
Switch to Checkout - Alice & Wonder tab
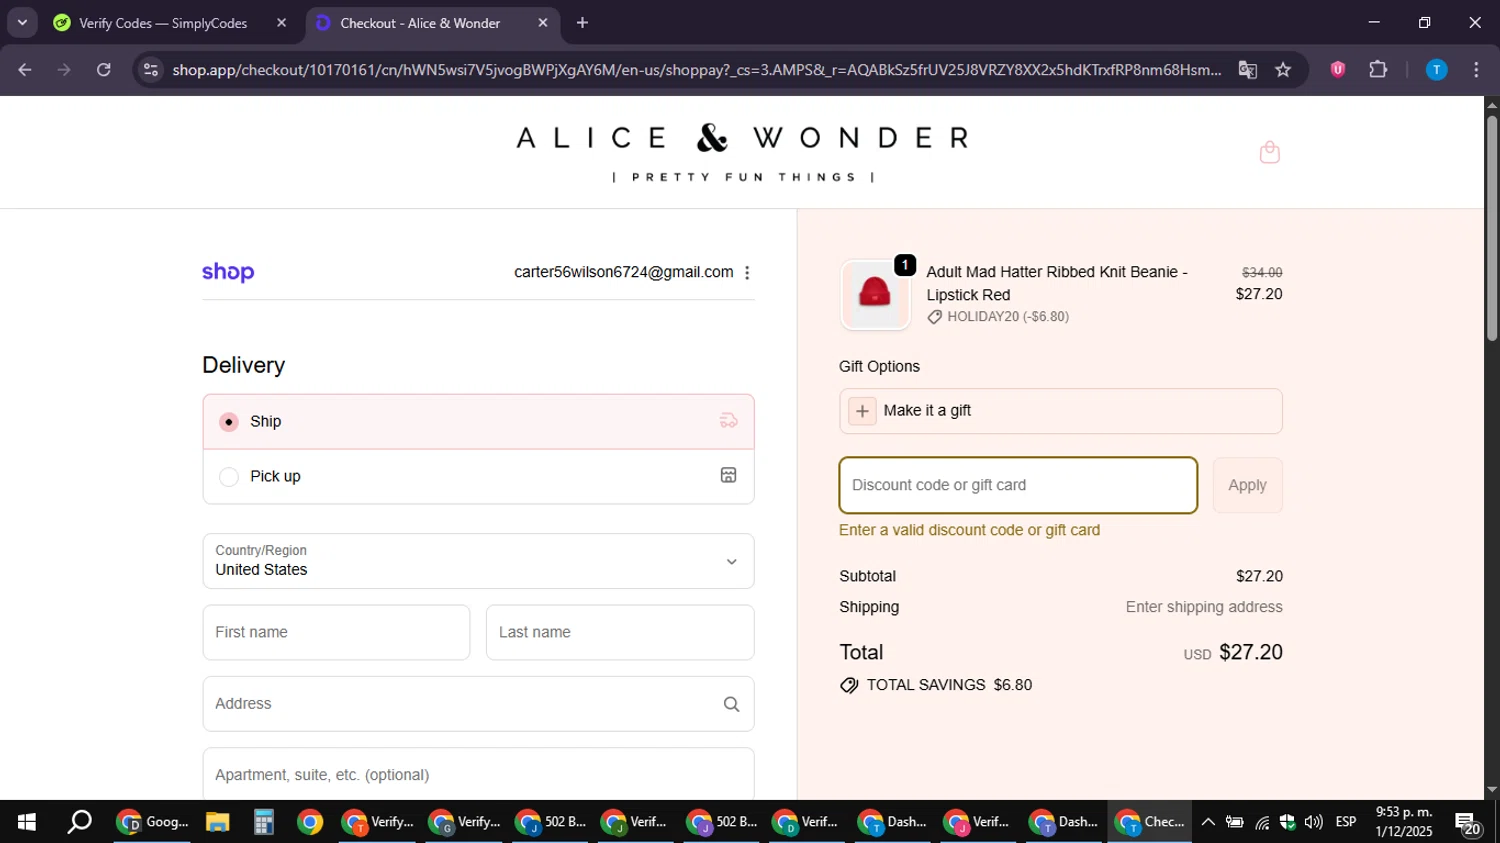pyautogui.click(x=432, y=23)
